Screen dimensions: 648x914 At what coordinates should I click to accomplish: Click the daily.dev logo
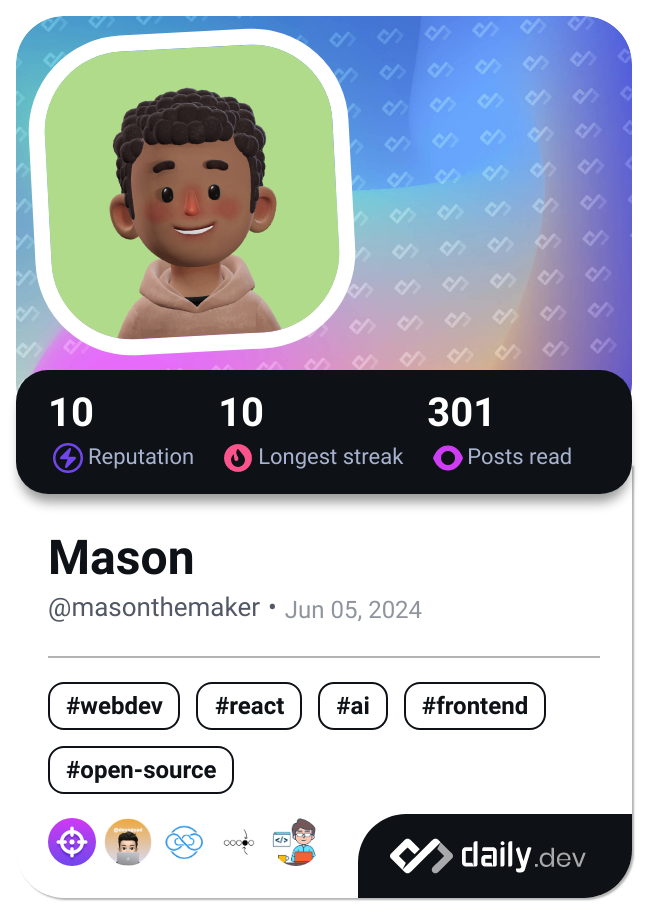(x=488, y=856)
